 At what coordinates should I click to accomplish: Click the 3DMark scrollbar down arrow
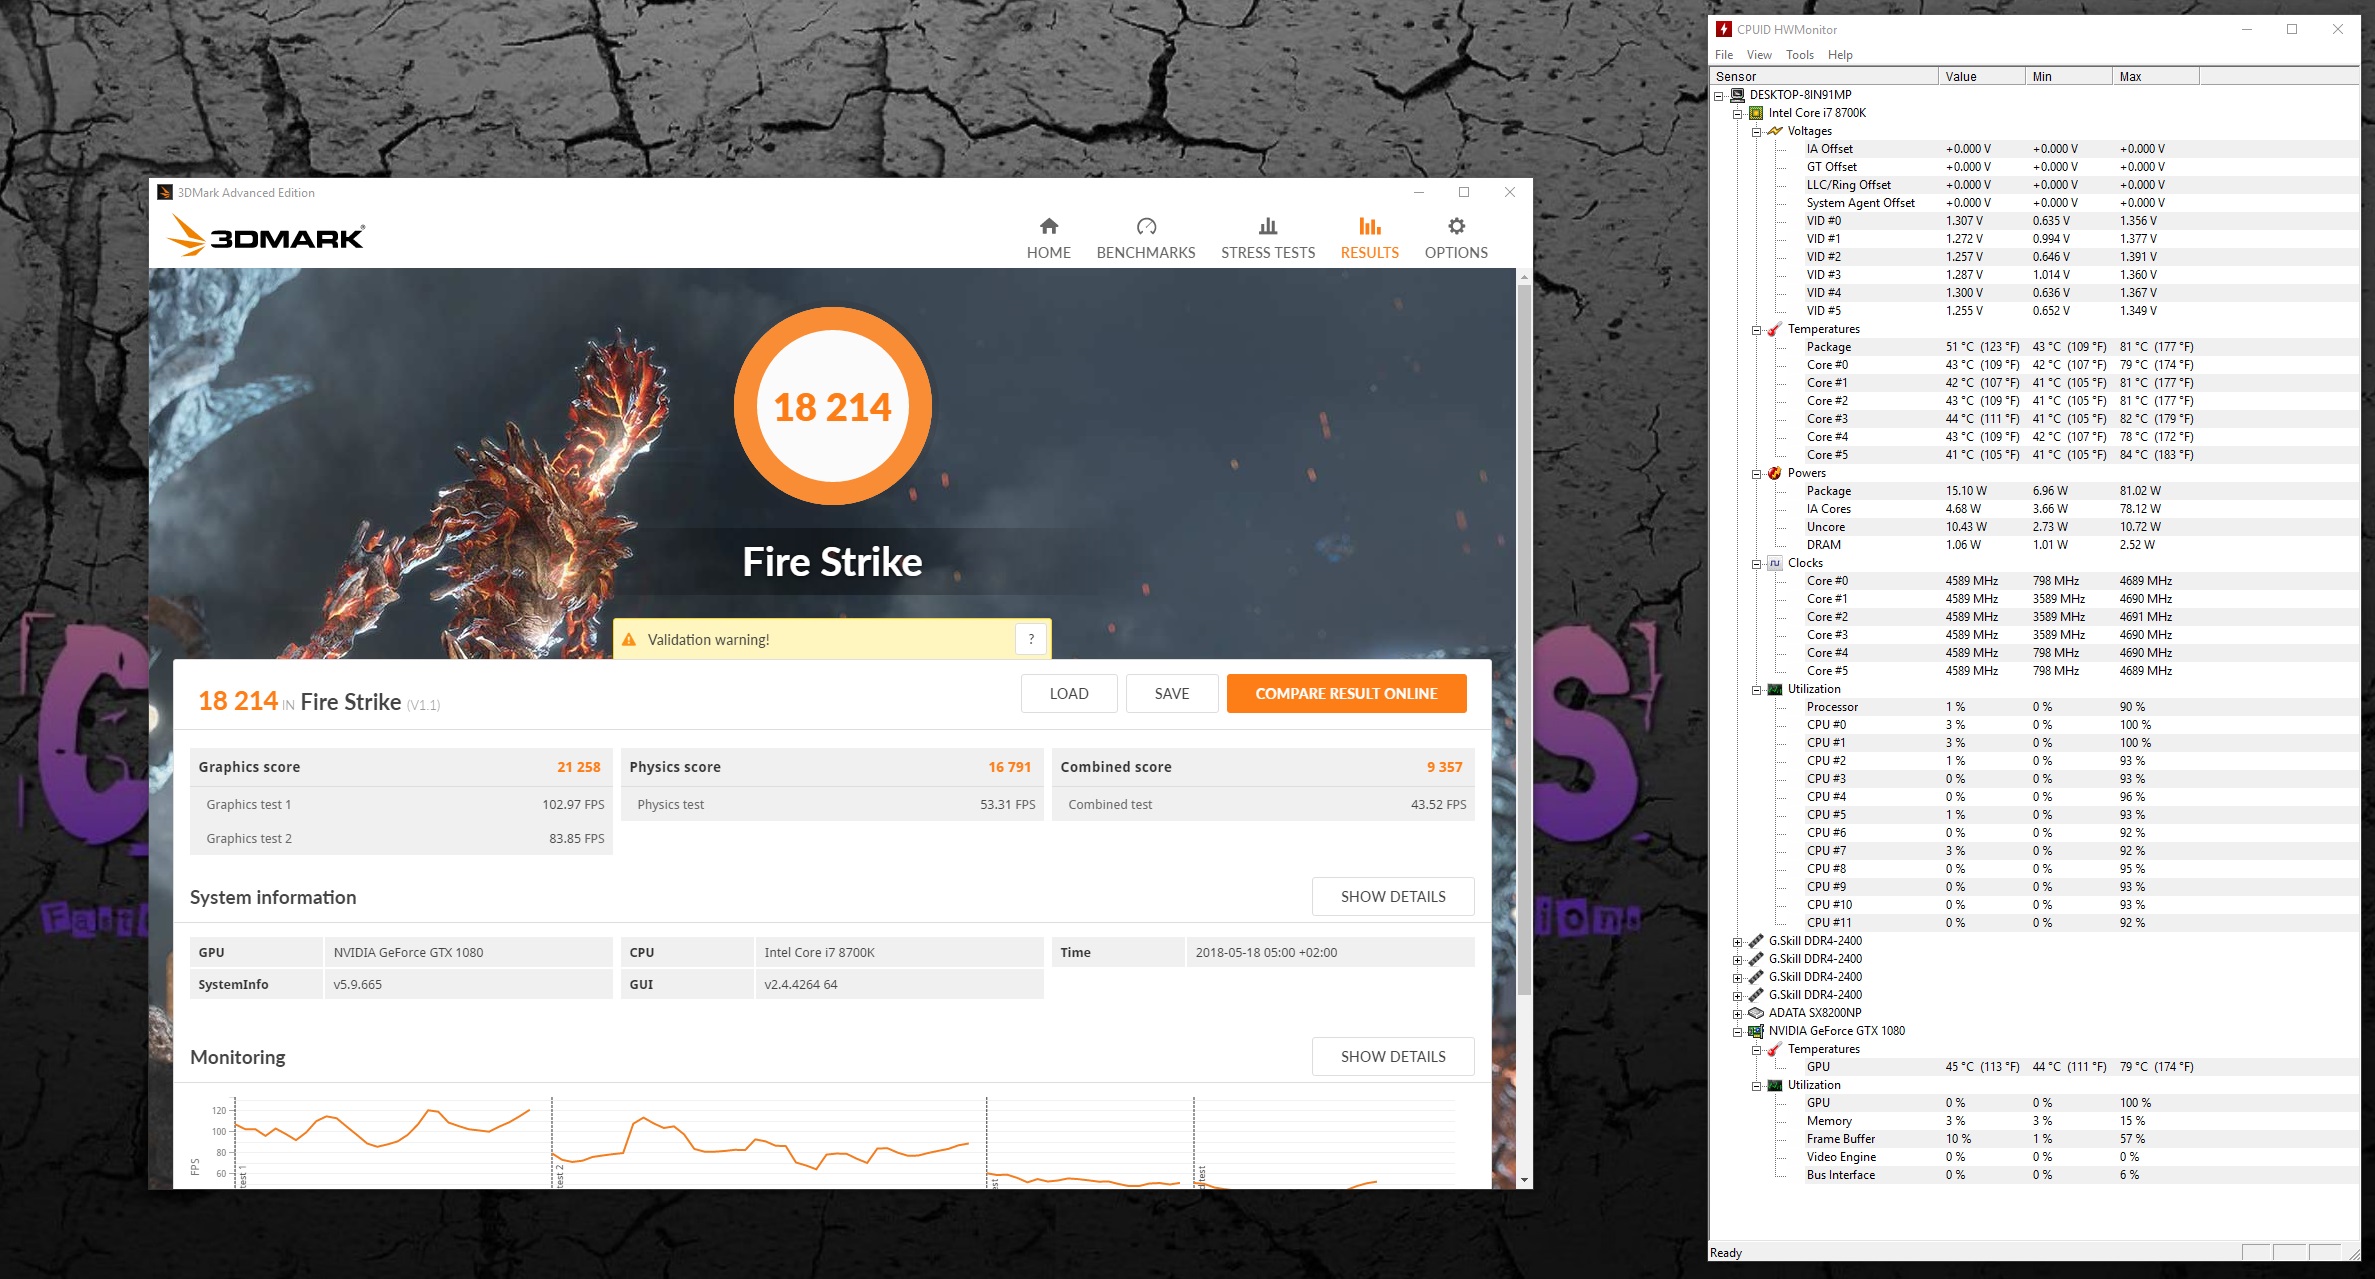click(1524, 1180)
